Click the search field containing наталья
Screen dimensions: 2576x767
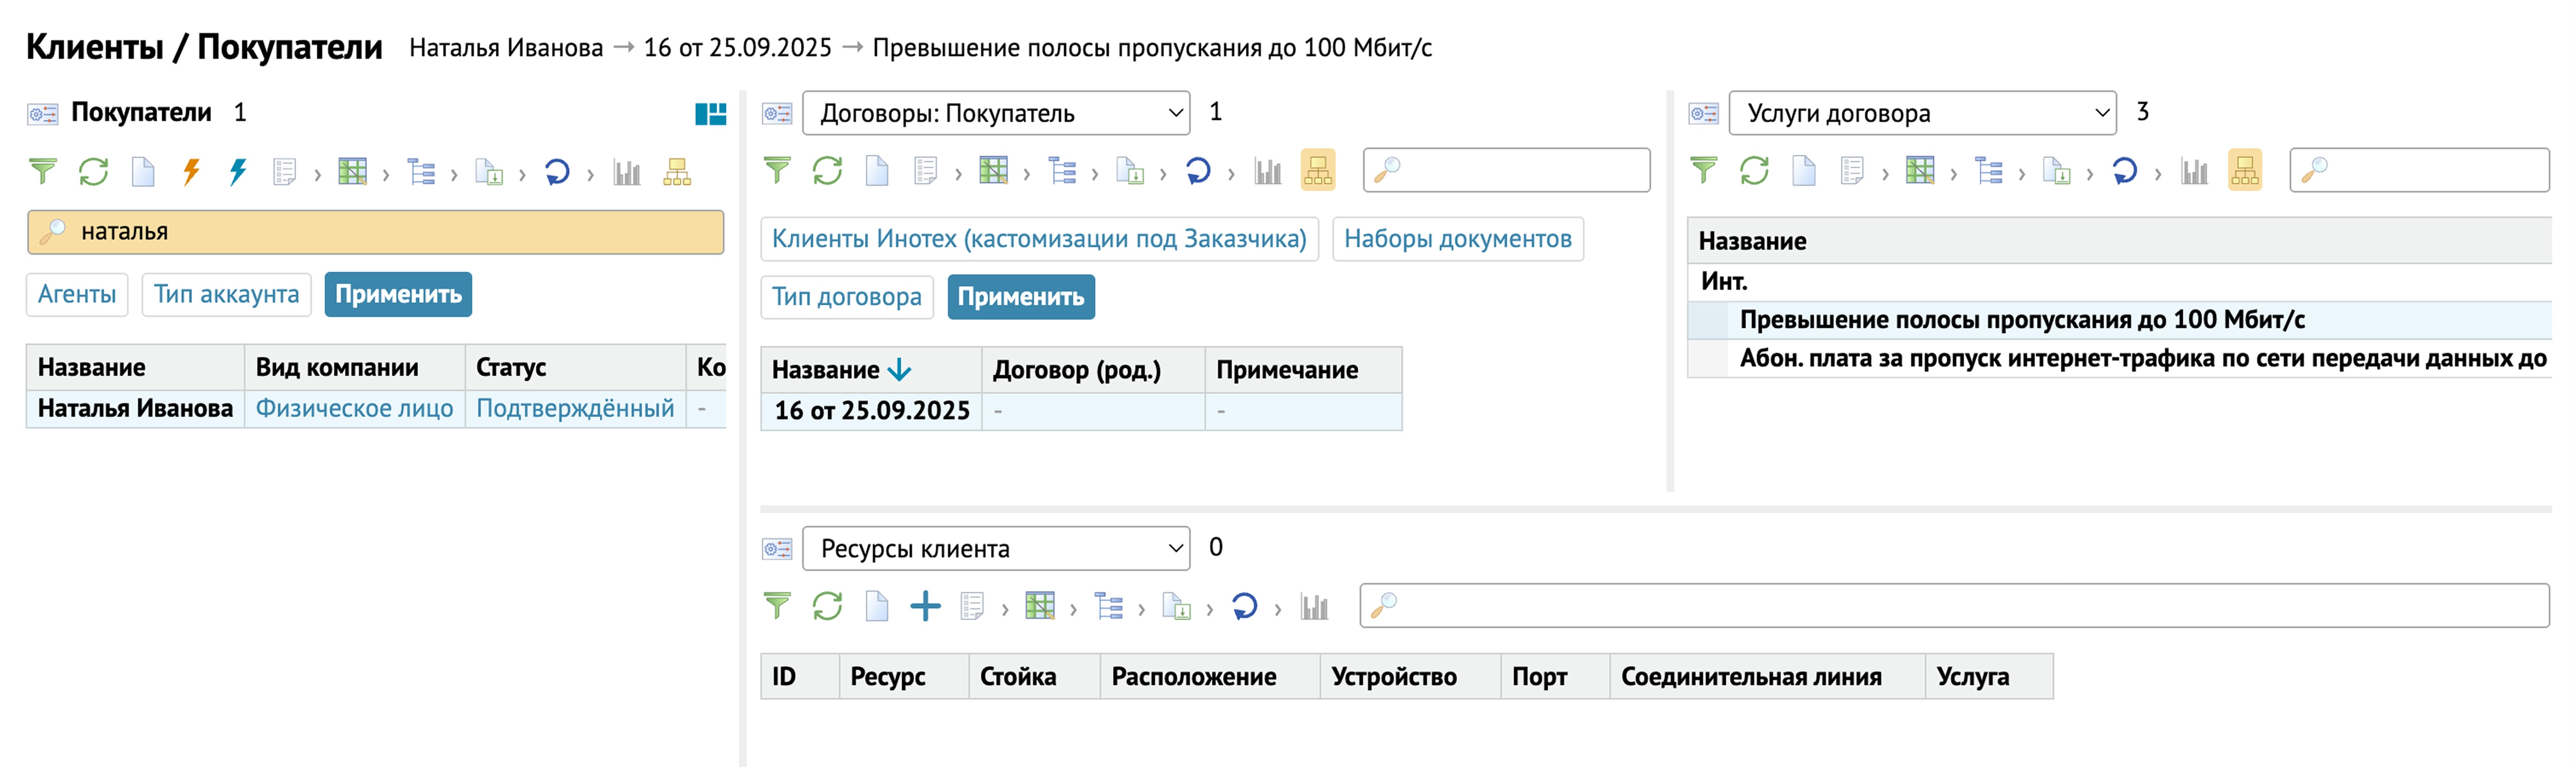click(375, 232)
